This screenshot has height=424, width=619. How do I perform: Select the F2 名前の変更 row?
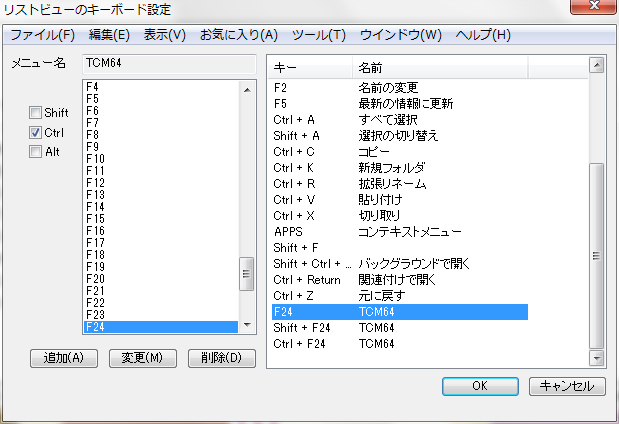(x=400, y=88)
